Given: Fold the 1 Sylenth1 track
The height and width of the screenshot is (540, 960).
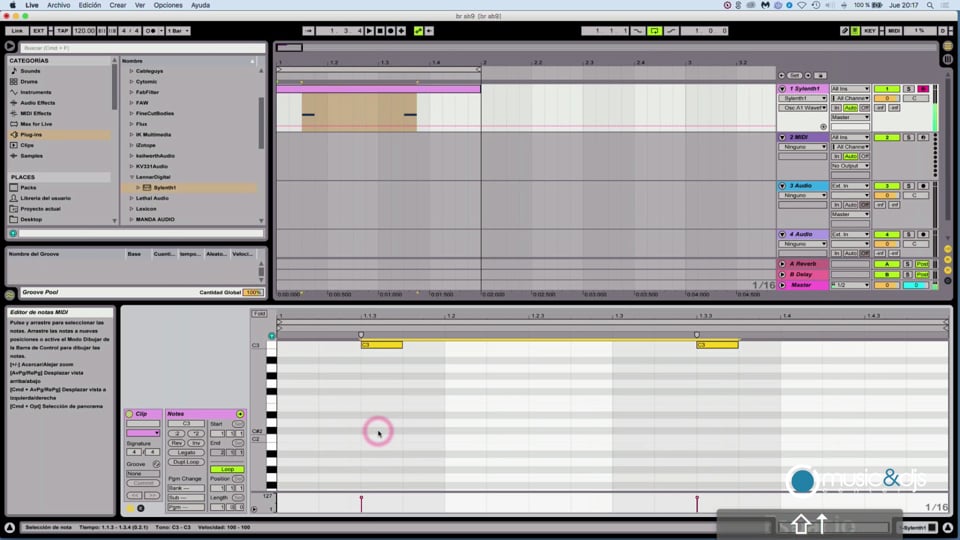Looking at the screenshot, I should point(782,89).
